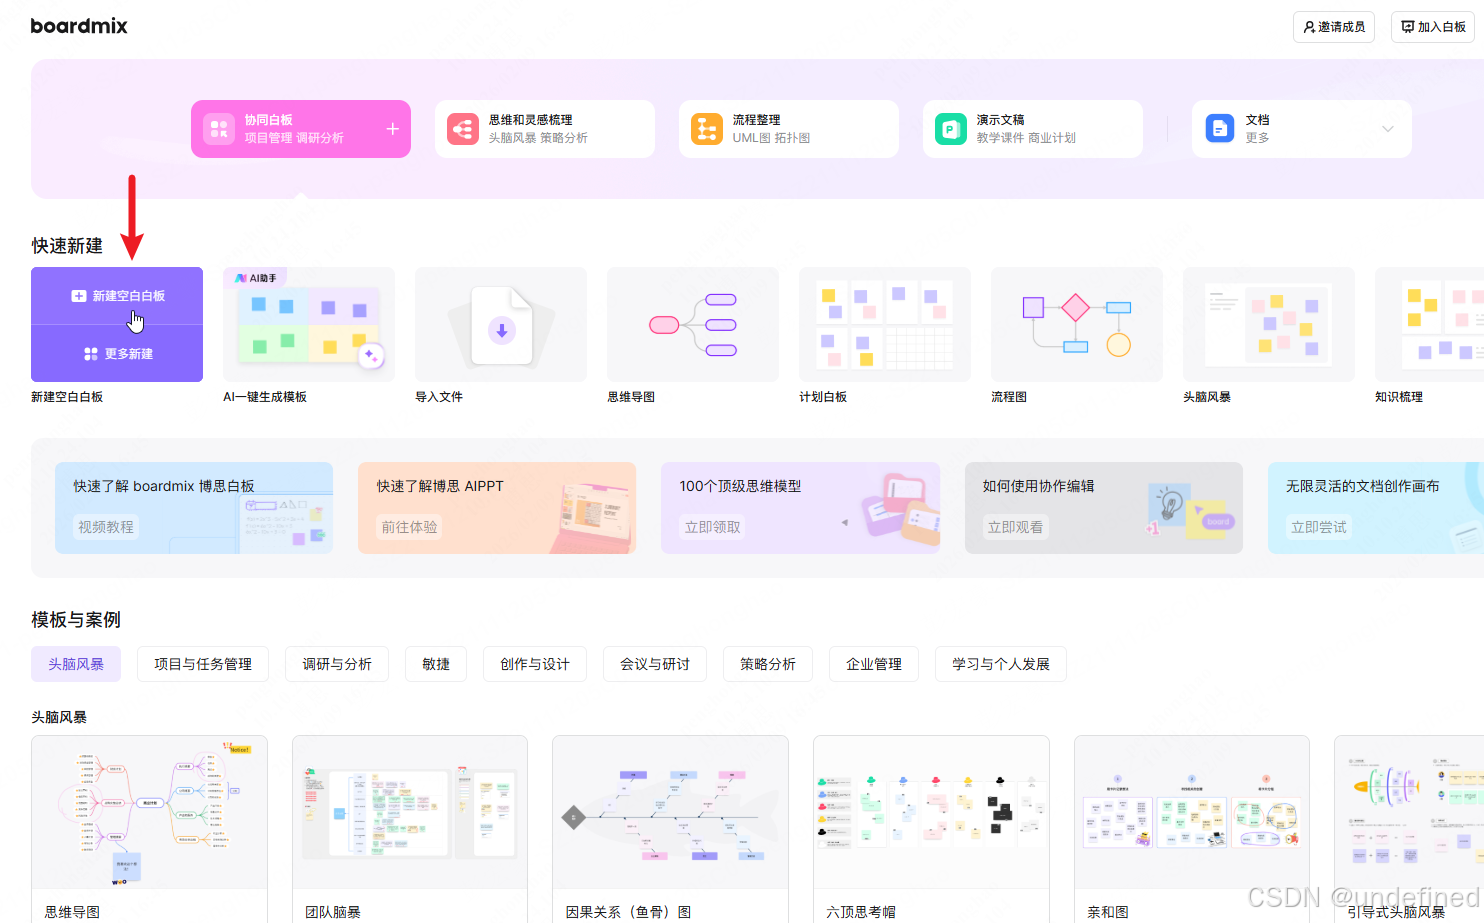Click the invite members person icon
This screenshot has width=1484, height=923.
point(1310,27)
